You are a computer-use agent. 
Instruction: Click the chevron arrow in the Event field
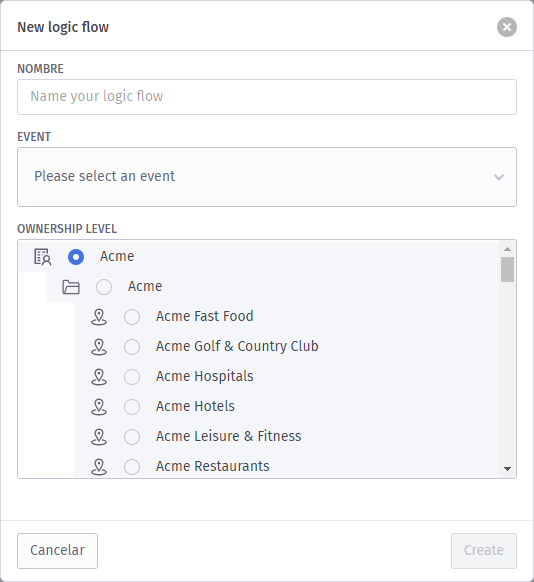[499, 177]
